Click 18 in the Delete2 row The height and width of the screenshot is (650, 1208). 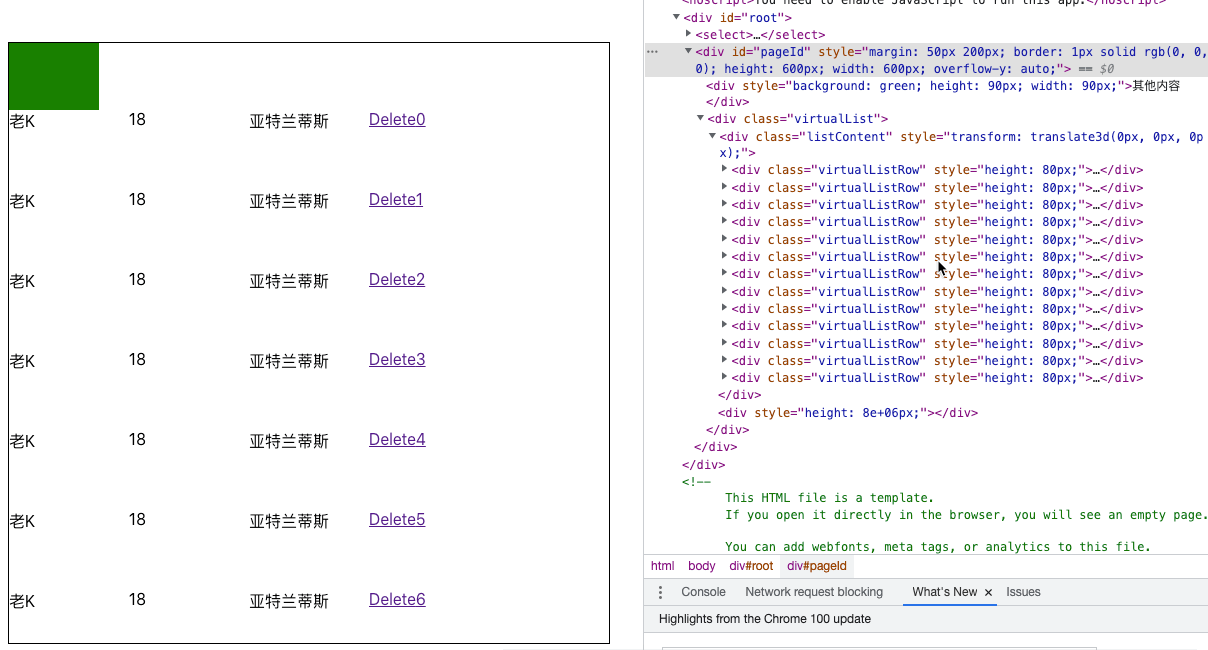click(x=137, y=280)
